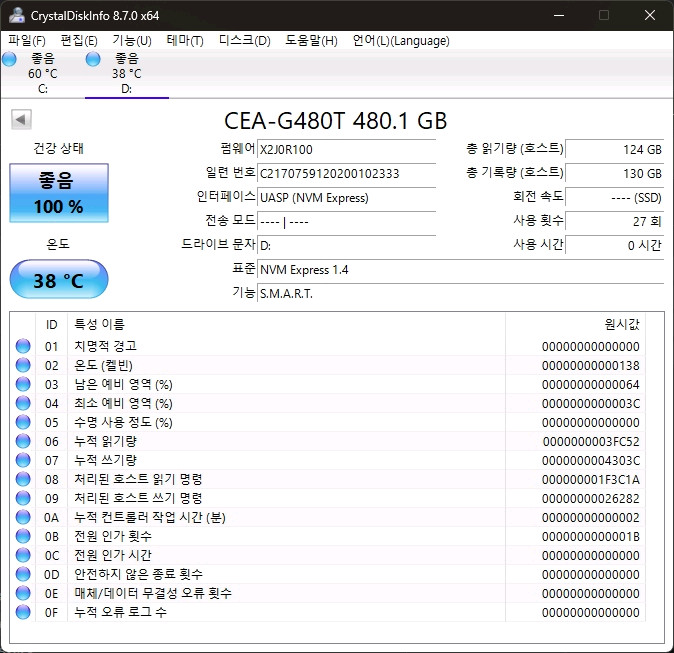Open the 파일(F) menu

coord(27,41)
